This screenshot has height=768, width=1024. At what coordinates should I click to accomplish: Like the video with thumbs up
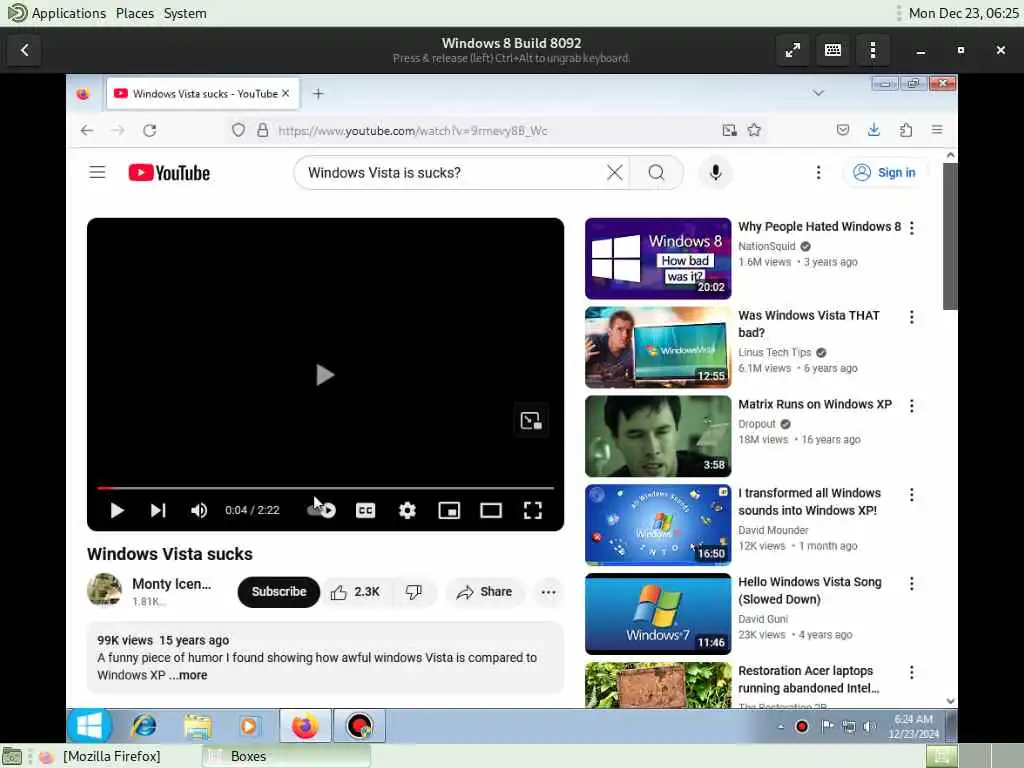point(355,592)
